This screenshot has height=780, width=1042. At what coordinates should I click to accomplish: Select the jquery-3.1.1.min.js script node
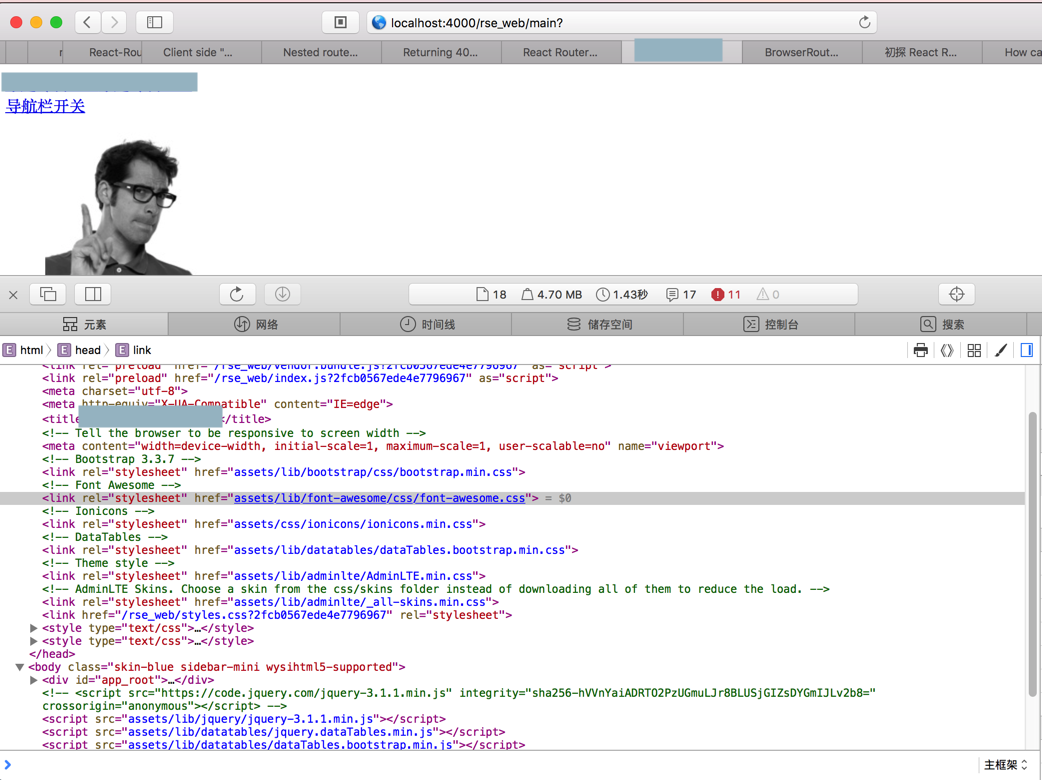tap(244, 719)
